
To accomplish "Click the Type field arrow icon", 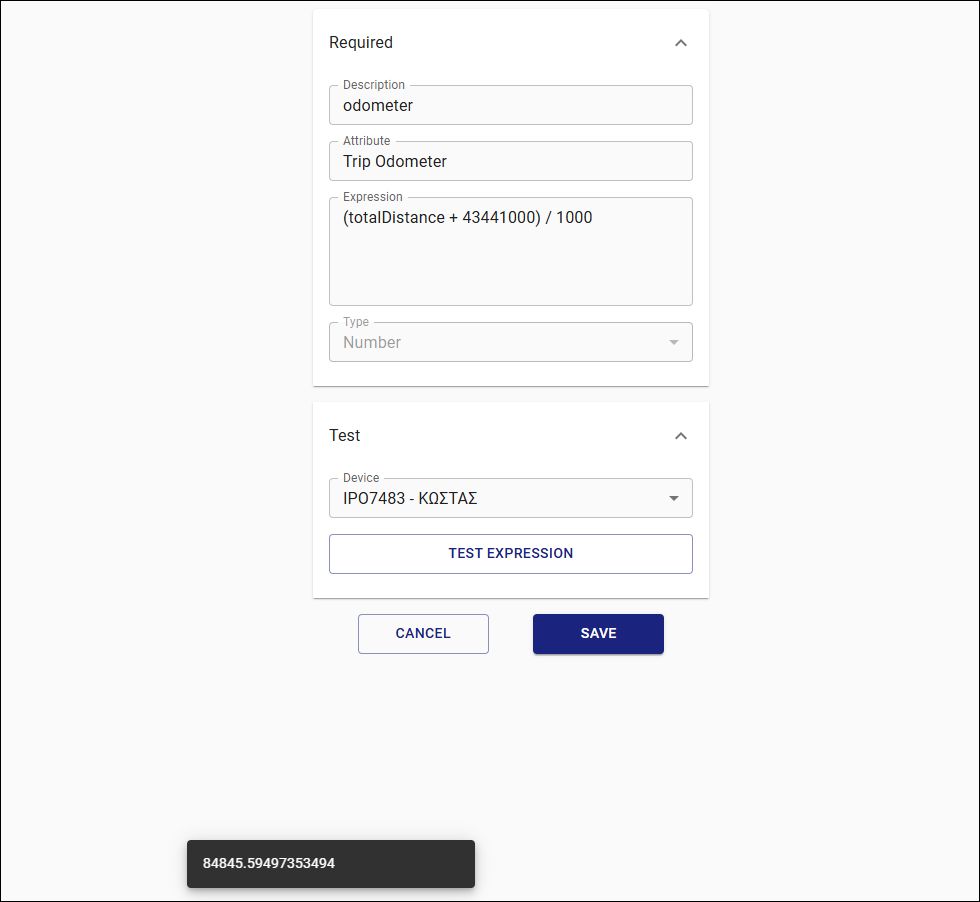I will [x=673, y=342].
